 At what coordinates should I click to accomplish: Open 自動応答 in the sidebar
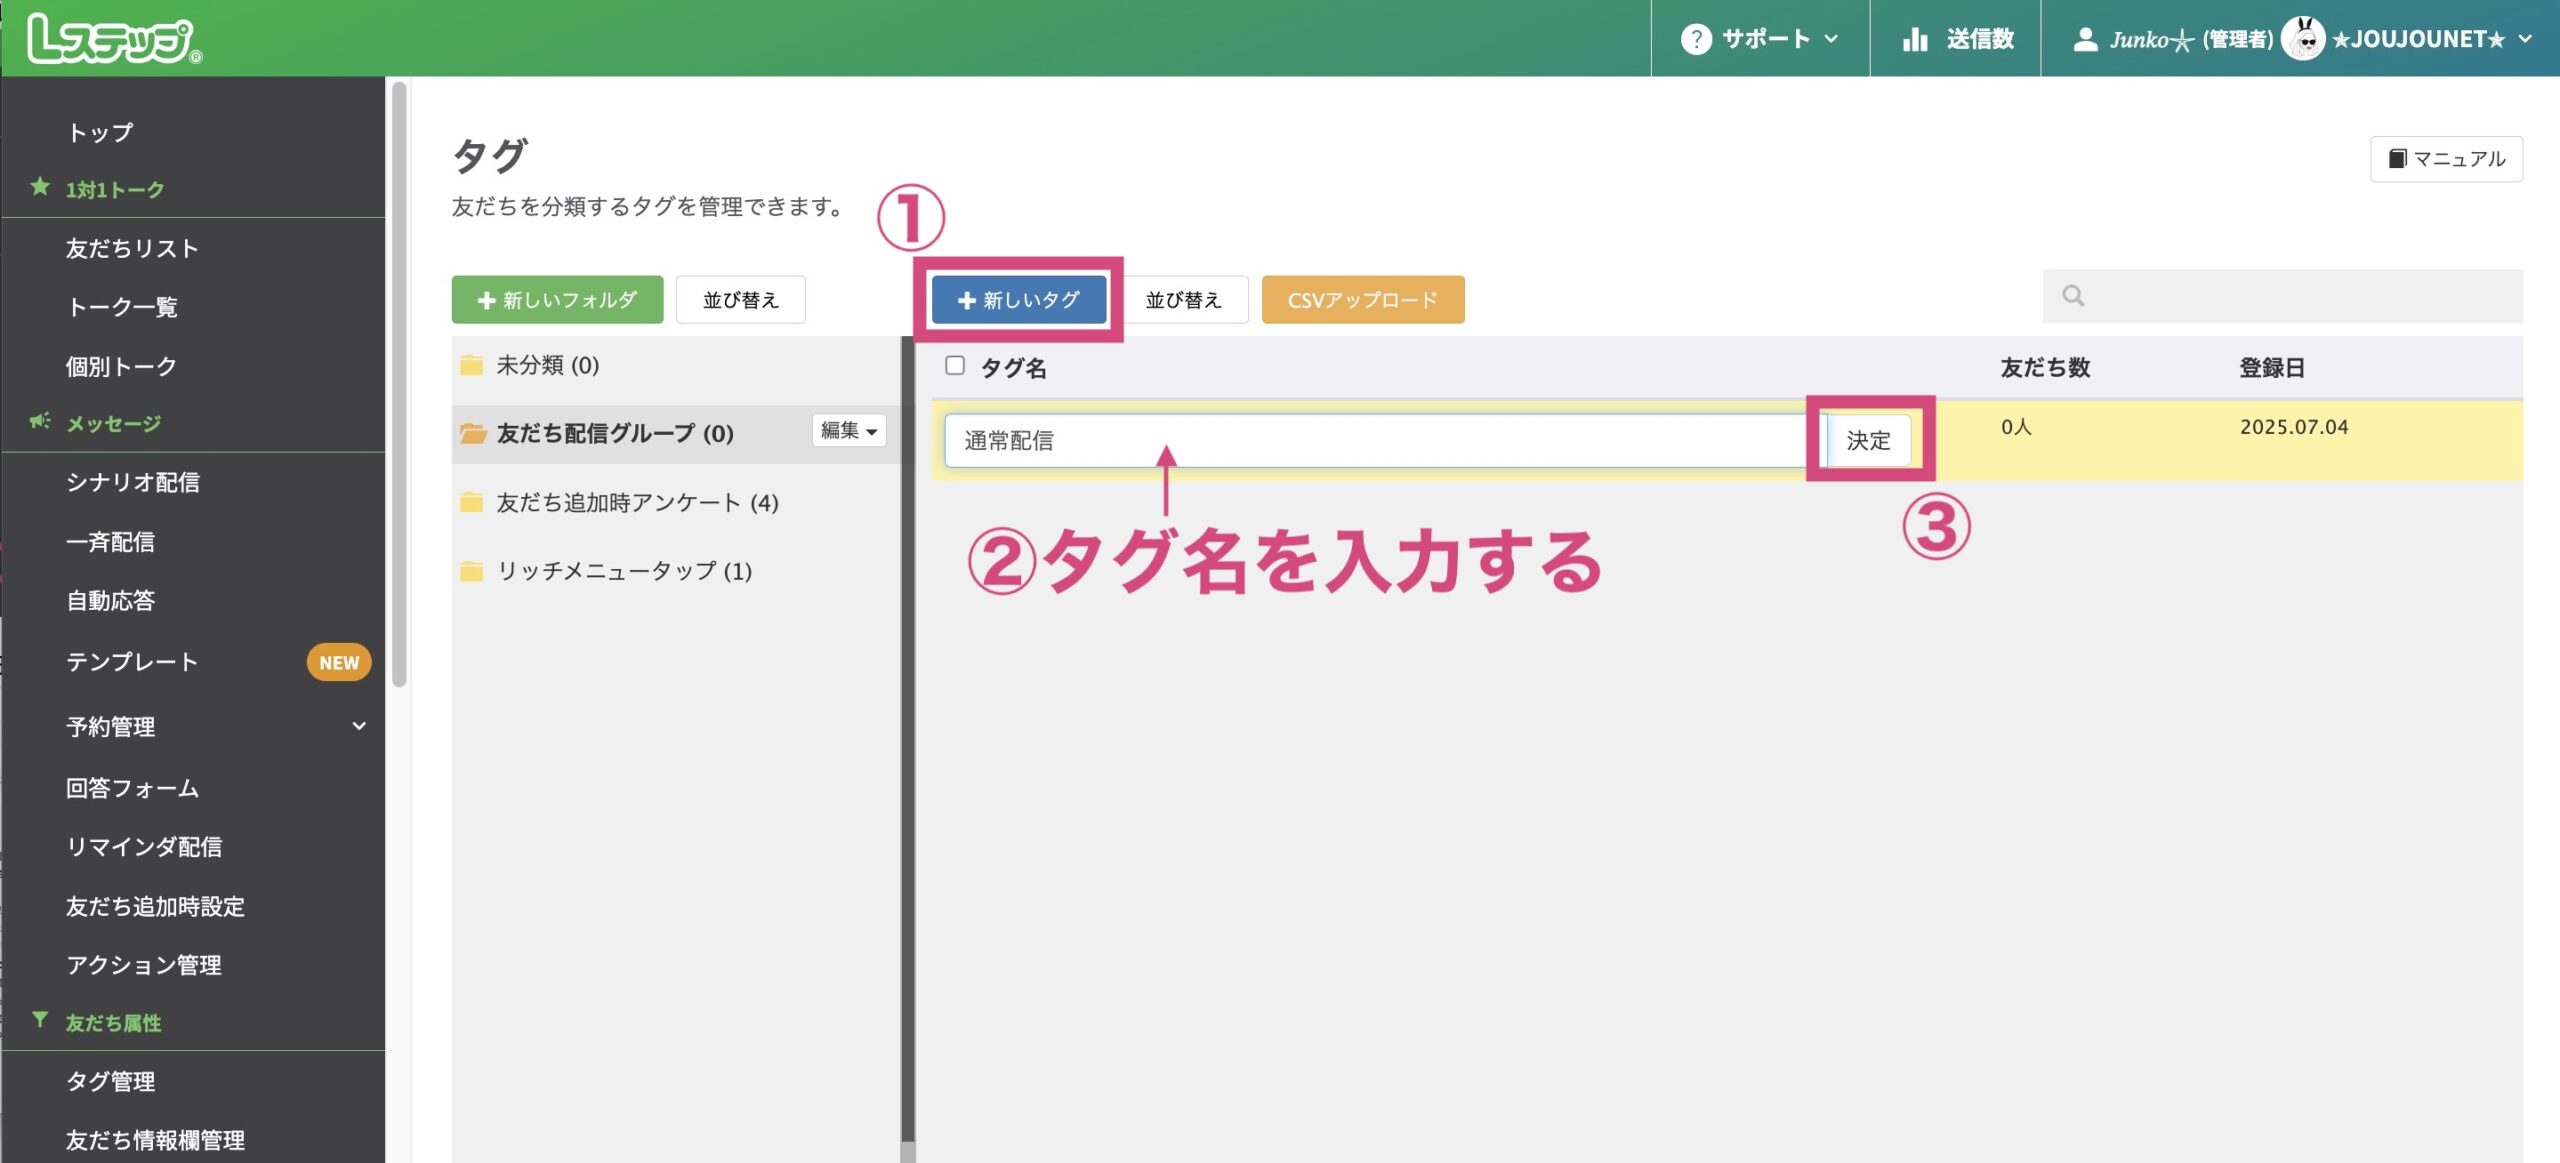(x=110, y=601)
